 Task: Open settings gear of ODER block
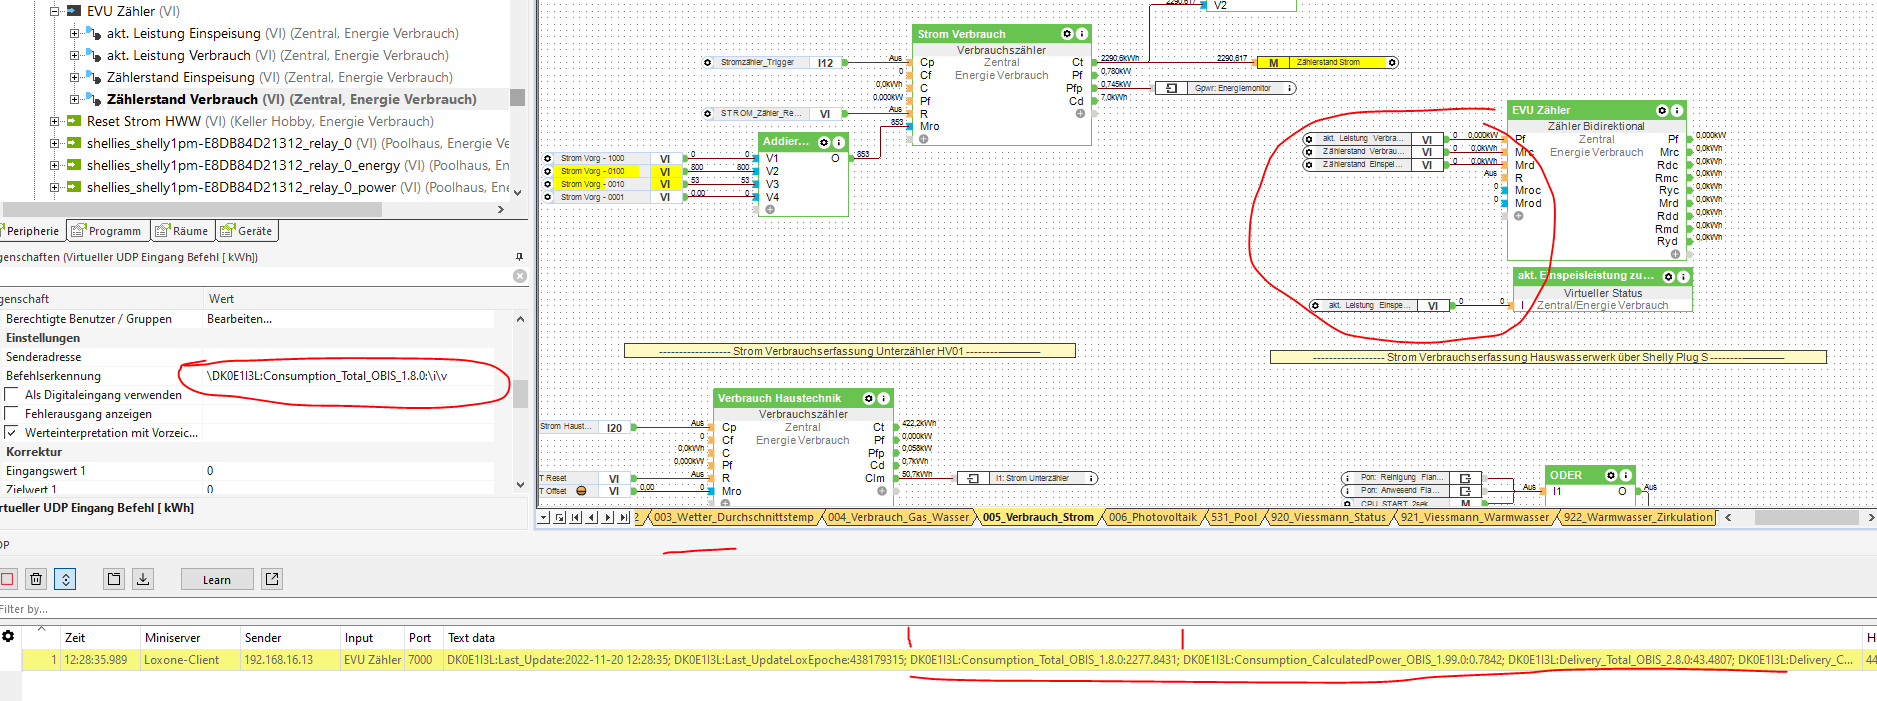(x=1611, y=475)
